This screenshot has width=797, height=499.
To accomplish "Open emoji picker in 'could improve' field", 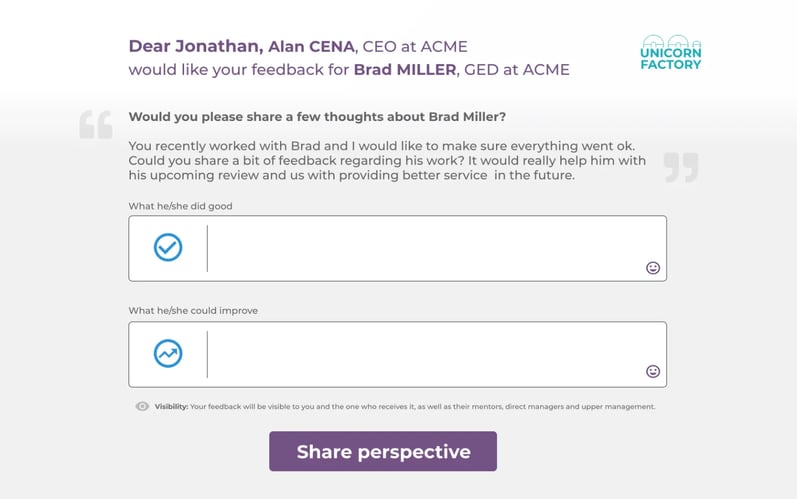I will pos(653,372).
